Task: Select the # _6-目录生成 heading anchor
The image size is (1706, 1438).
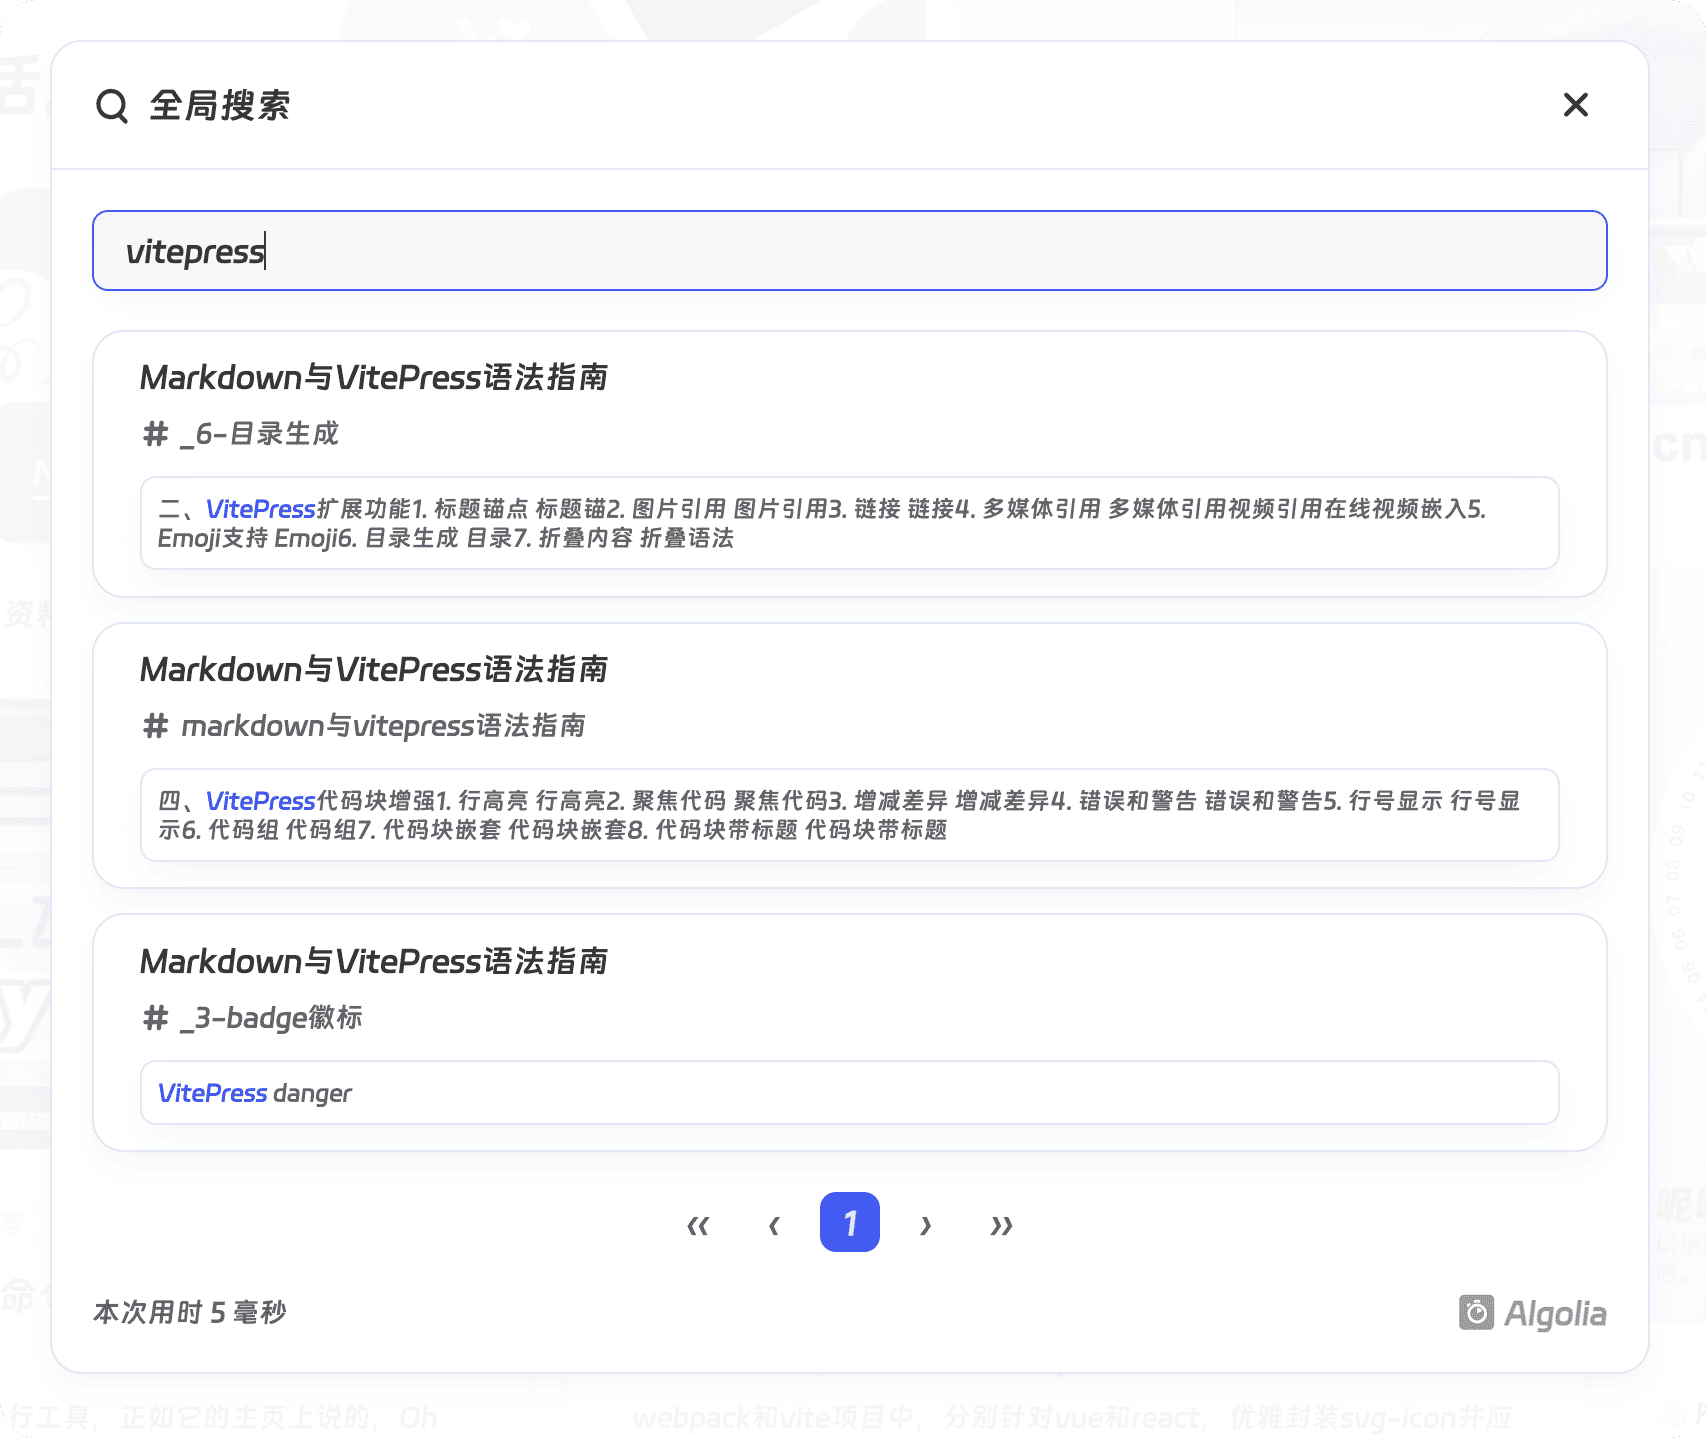Action: coord(240,434)
